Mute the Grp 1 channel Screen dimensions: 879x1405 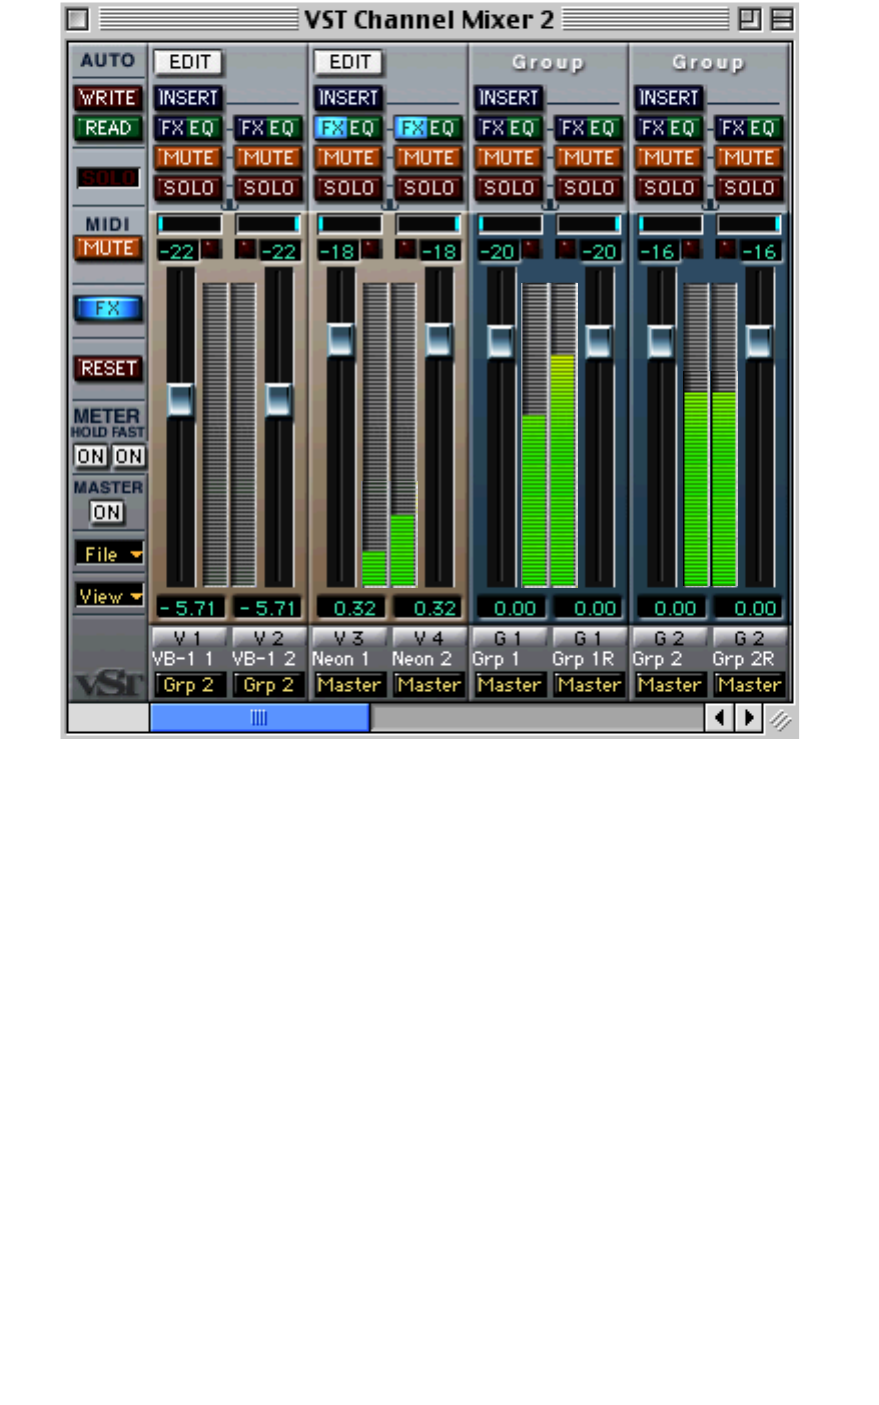tap(508, 158)
